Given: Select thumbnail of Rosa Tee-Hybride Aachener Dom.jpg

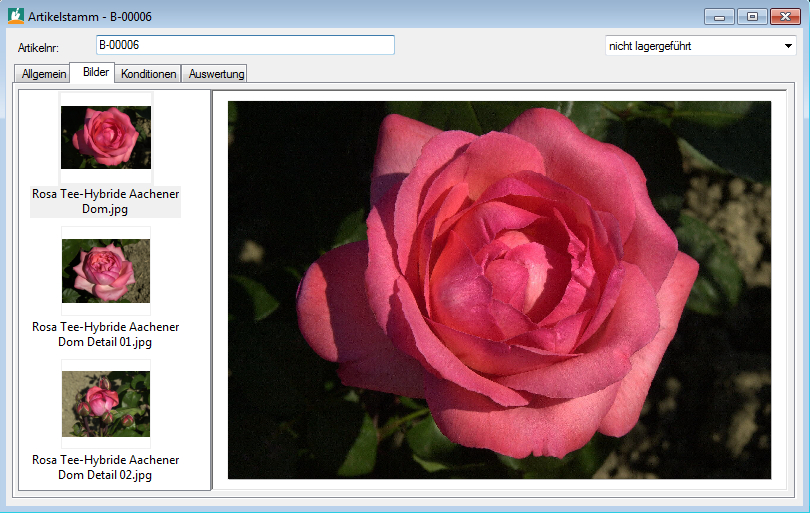Looking at the screenshot, I should [106, 137].
